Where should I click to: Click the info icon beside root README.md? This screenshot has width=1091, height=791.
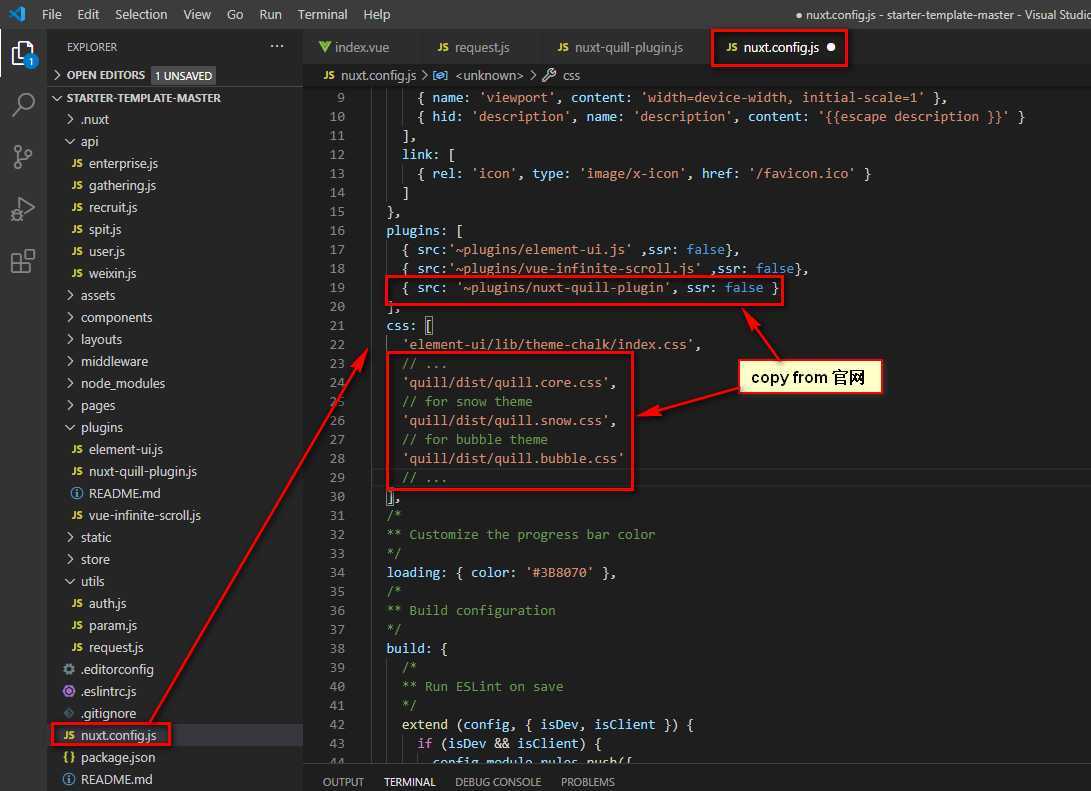pos(69,779)
